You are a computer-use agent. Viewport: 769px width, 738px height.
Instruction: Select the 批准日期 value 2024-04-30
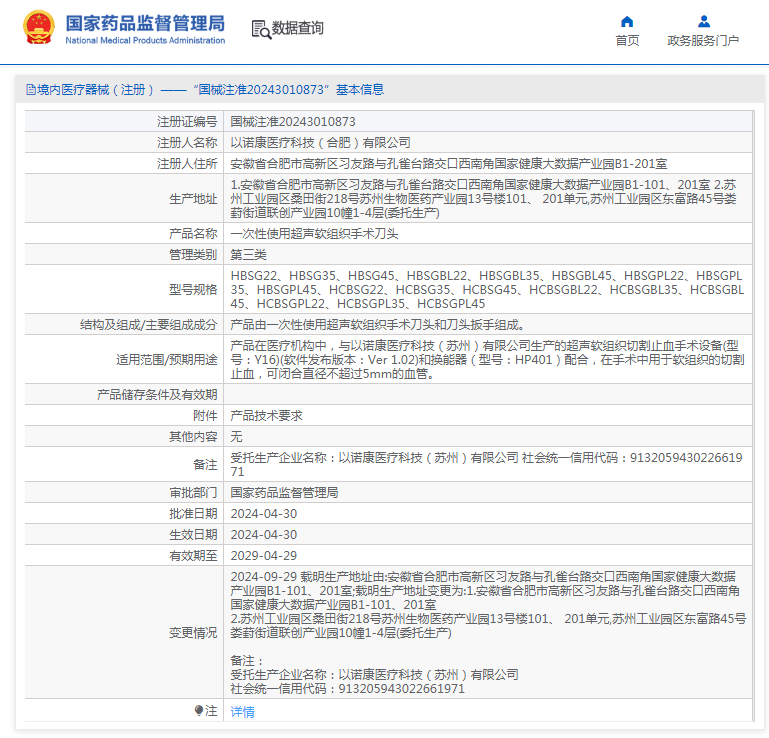tap(264, 513)
